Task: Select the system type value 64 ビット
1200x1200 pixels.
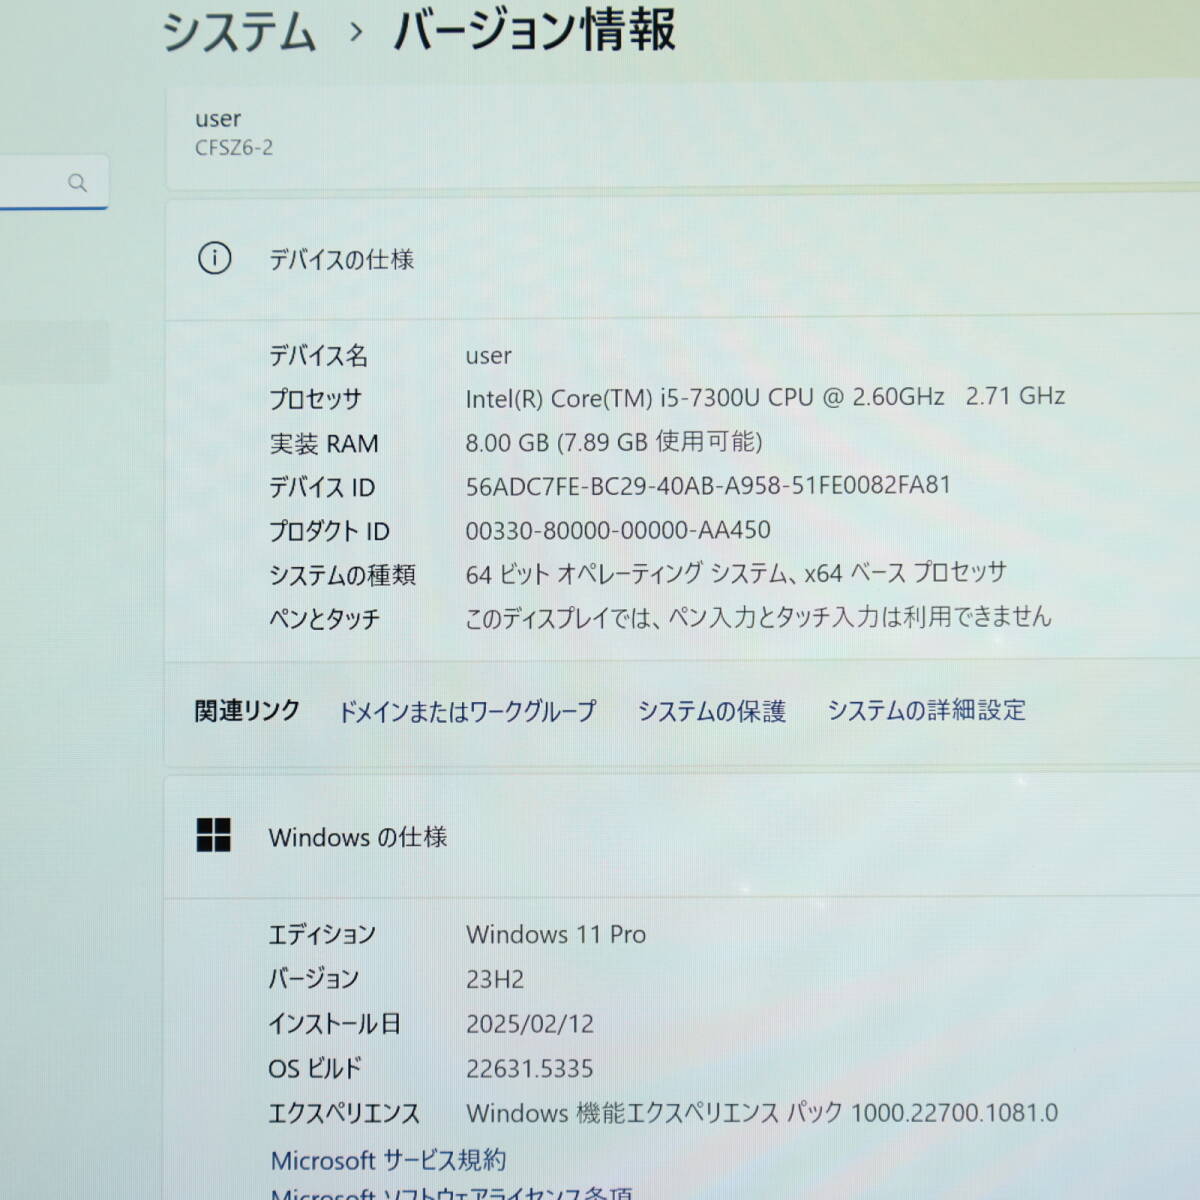Action: pyautogui.click(x=736, y=573)
